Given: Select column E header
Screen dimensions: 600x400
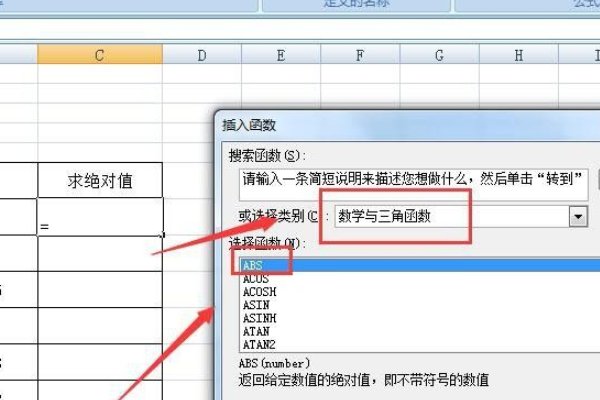Looking at the screenshot, I should (281, 54).
